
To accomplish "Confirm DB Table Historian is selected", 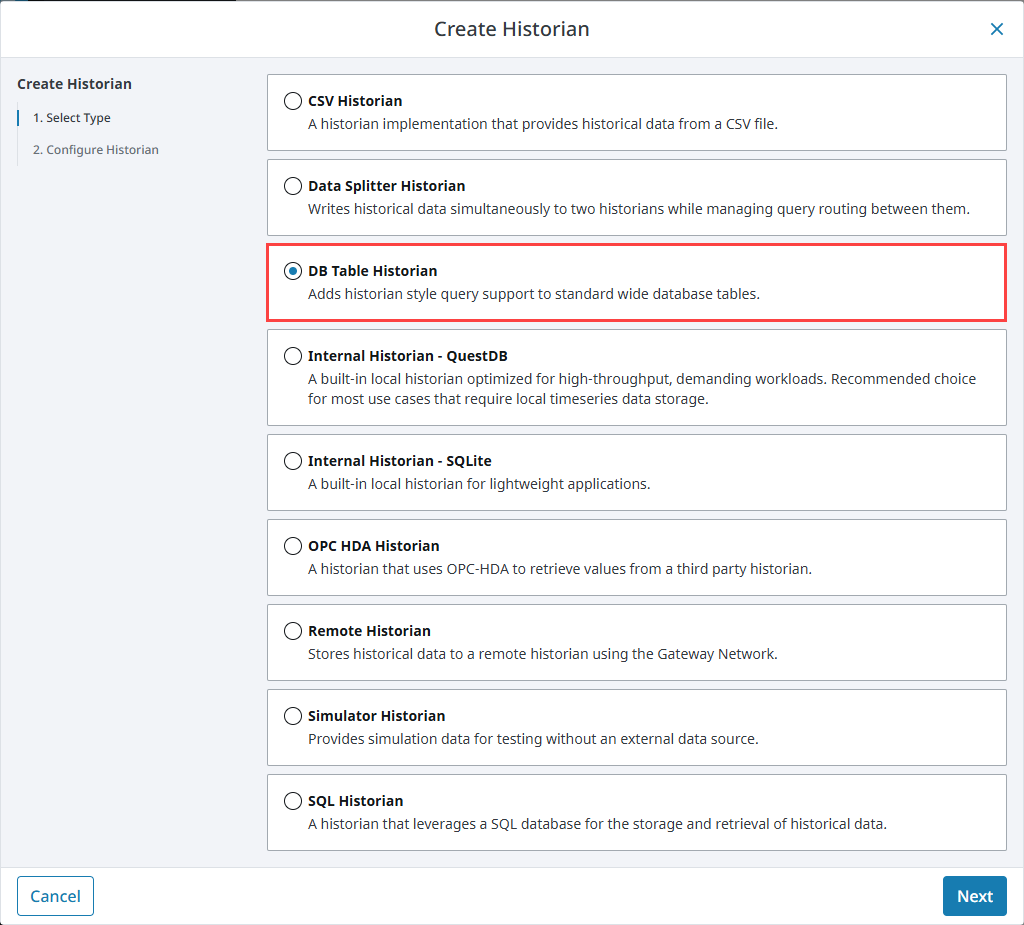I will click(x=292, y=270).
